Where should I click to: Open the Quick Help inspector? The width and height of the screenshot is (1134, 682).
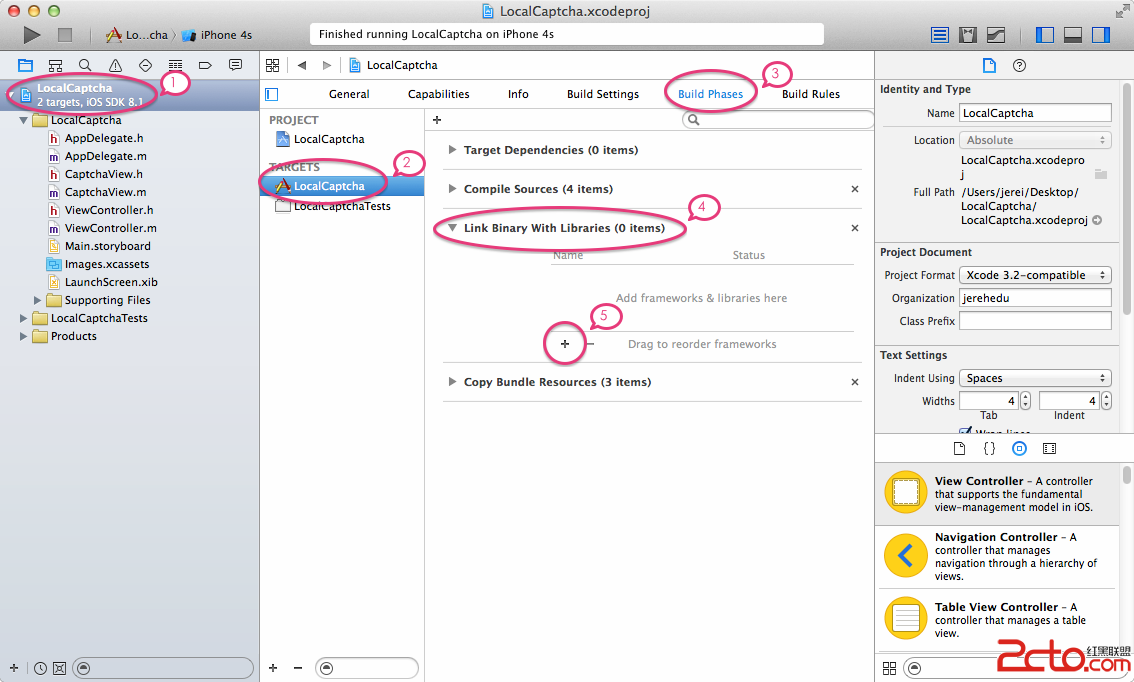1019,66
